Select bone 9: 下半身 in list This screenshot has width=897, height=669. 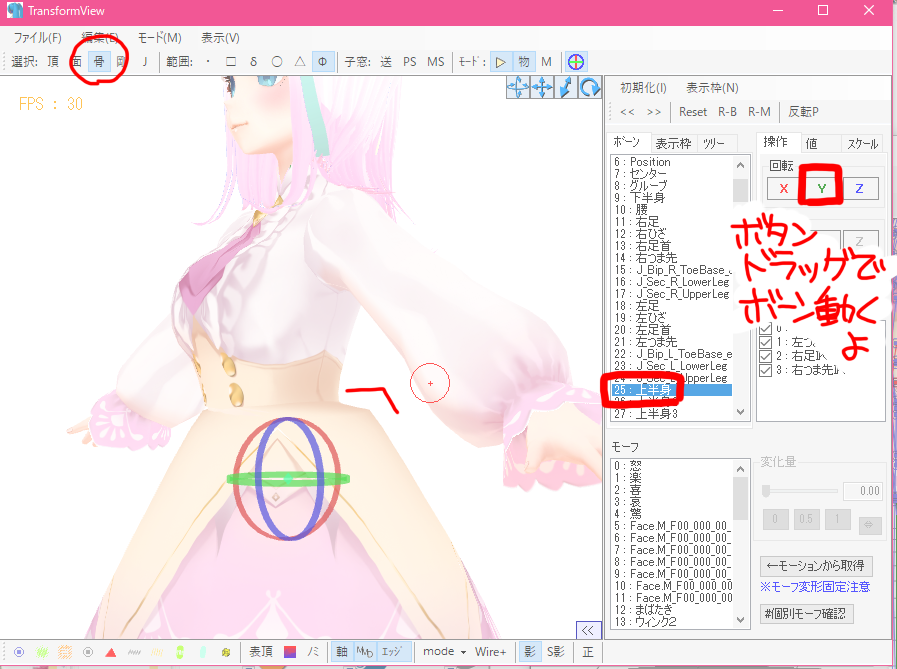point(672,198)
